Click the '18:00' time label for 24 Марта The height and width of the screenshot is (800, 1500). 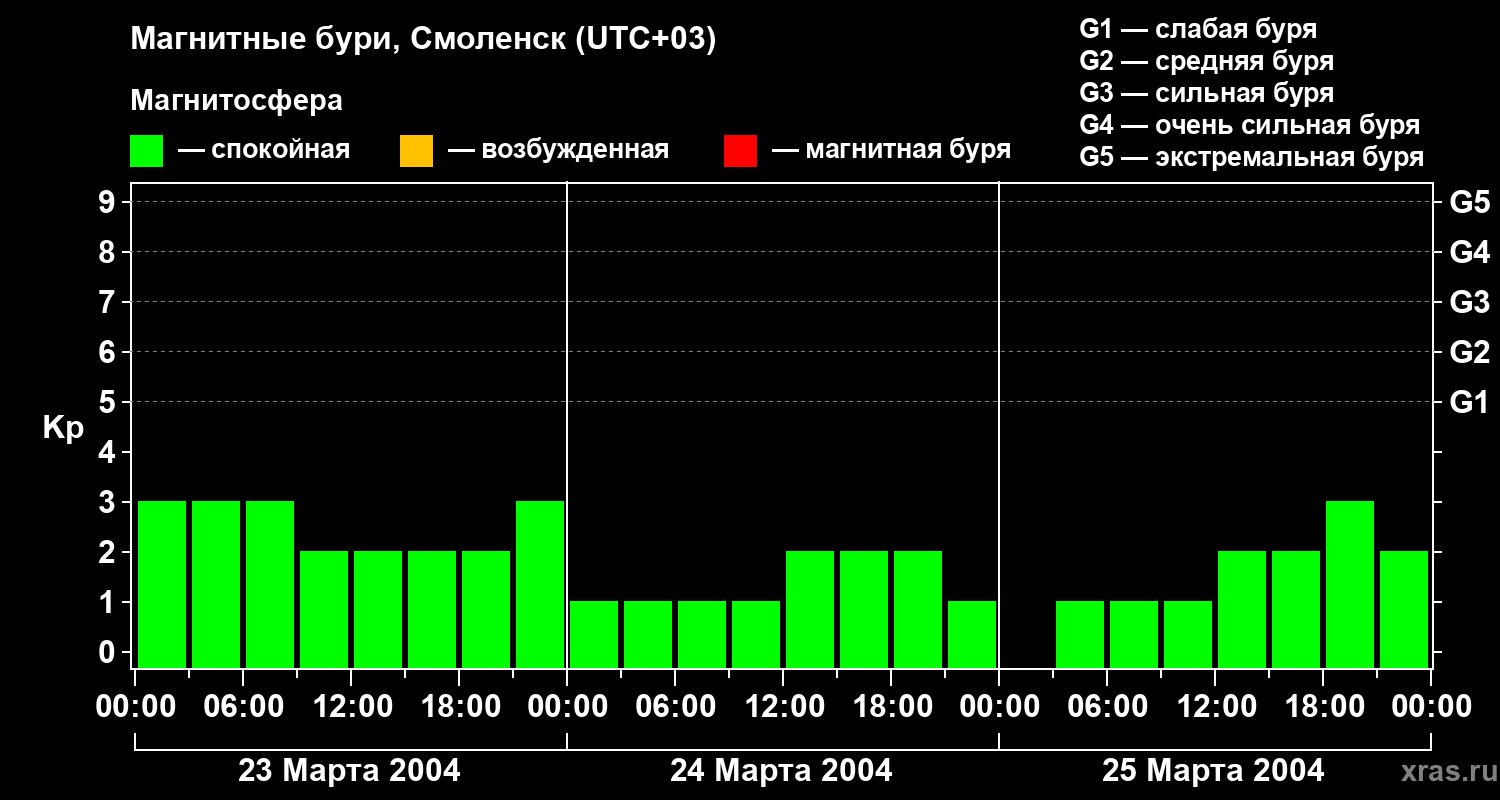pyautogui.click(x=891, y=706)
